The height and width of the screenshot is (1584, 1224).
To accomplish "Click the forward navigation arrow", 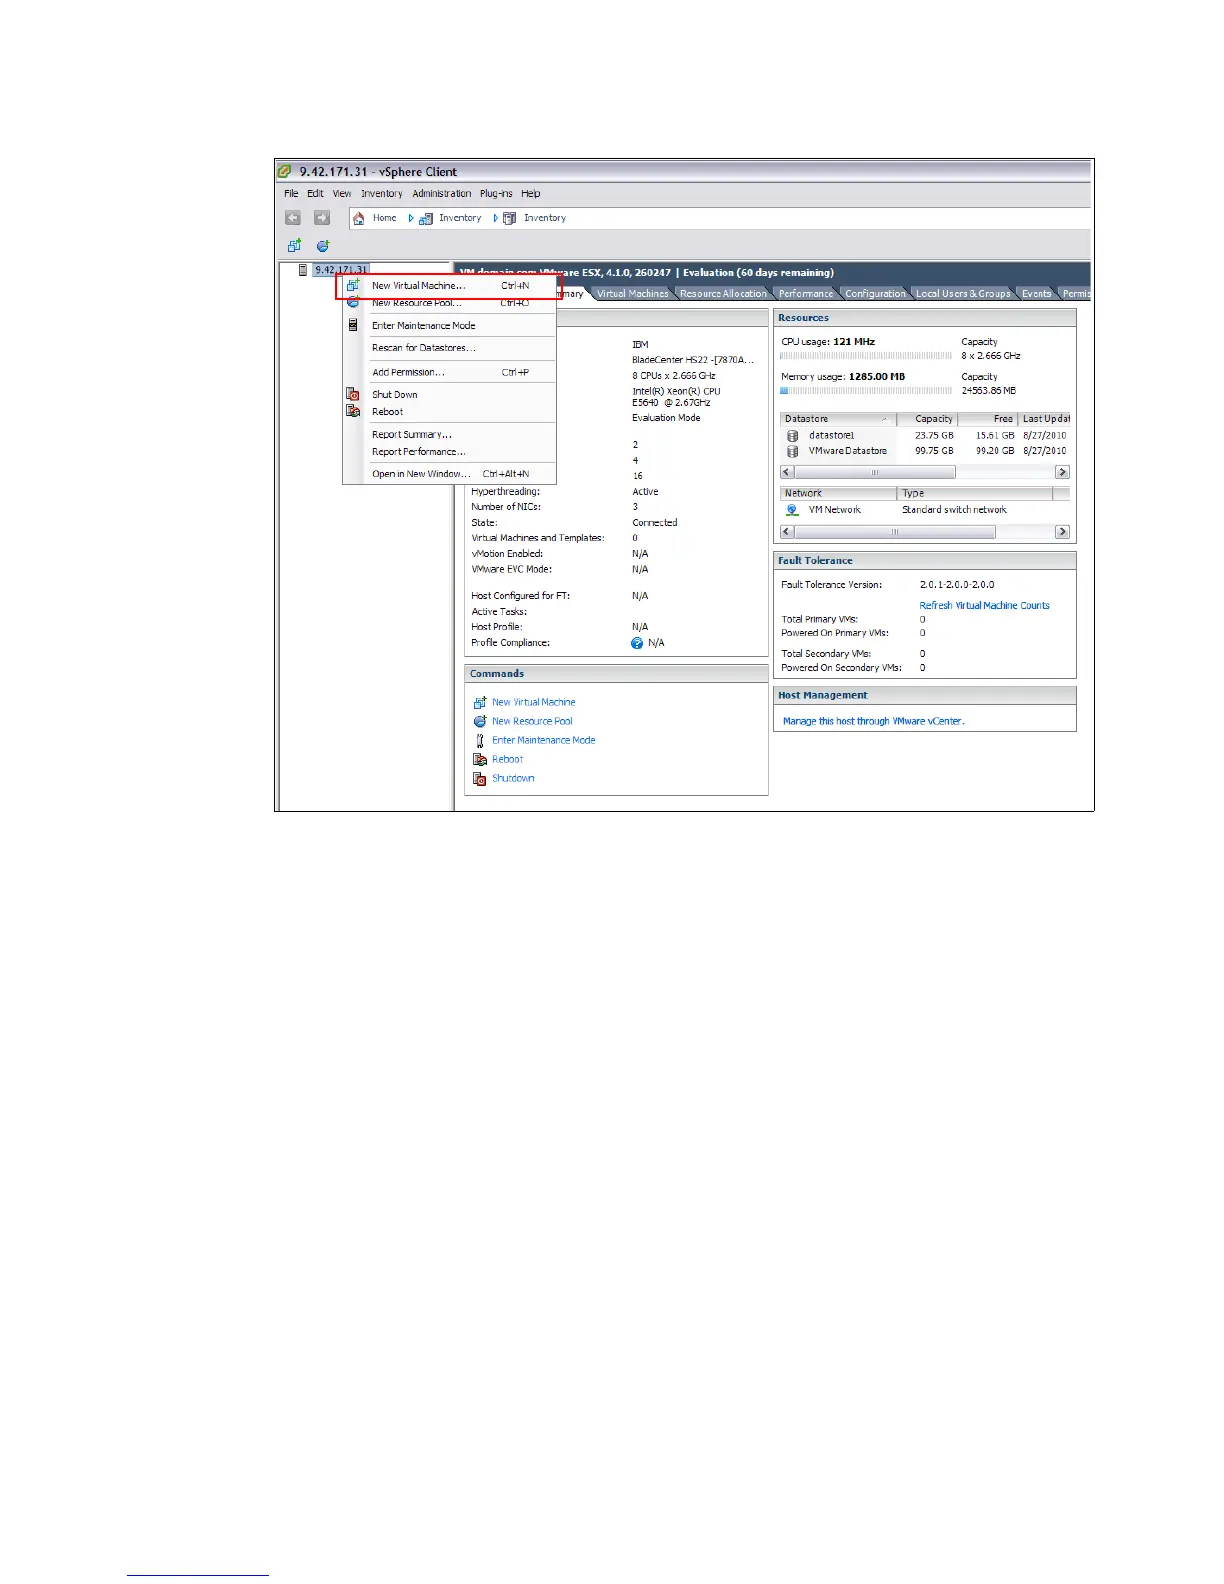I will tap(321, 218).
